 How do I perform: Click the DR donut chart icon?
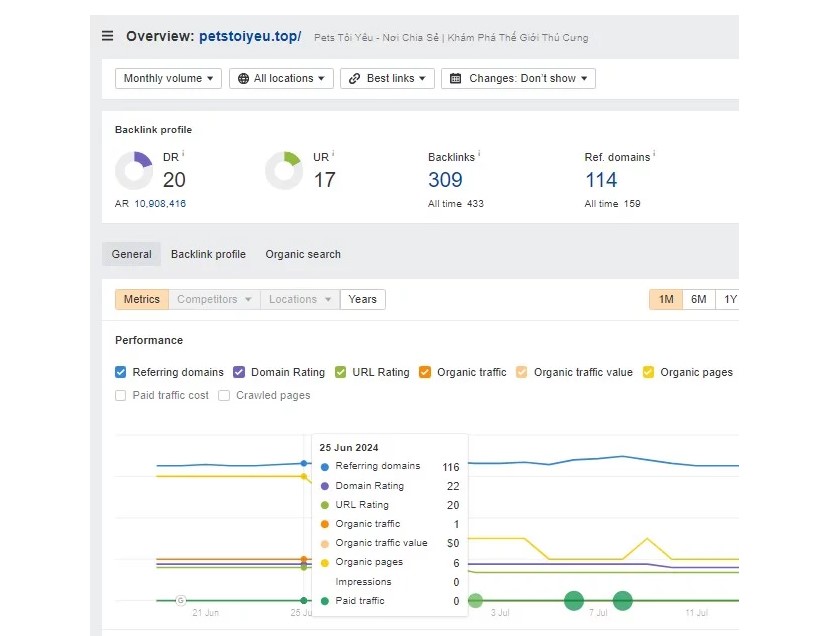[134, 170]
